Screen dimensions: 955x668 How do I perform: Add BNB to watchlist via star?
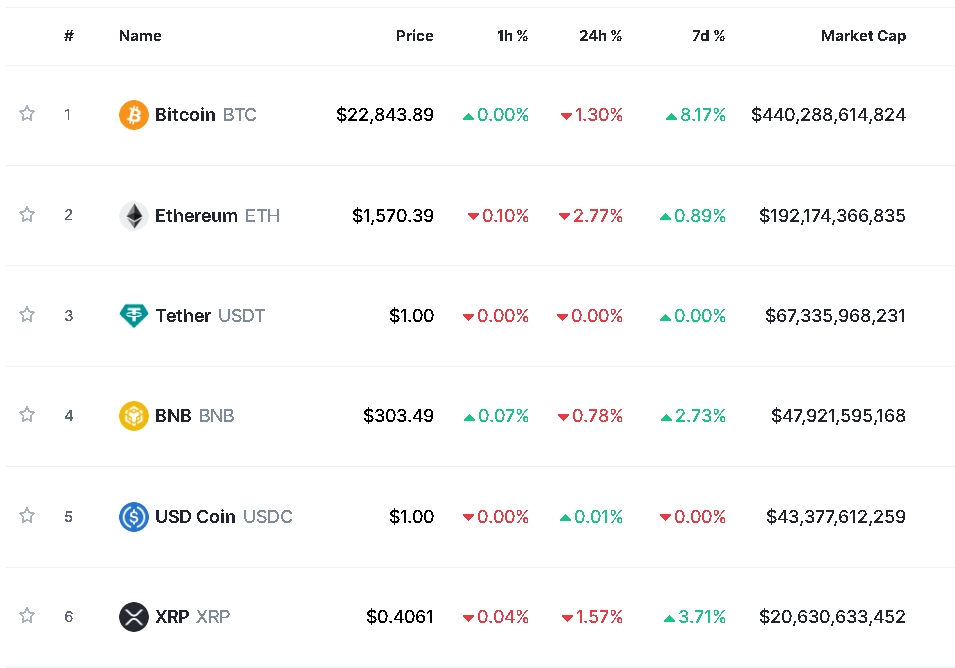pos(27,414)
